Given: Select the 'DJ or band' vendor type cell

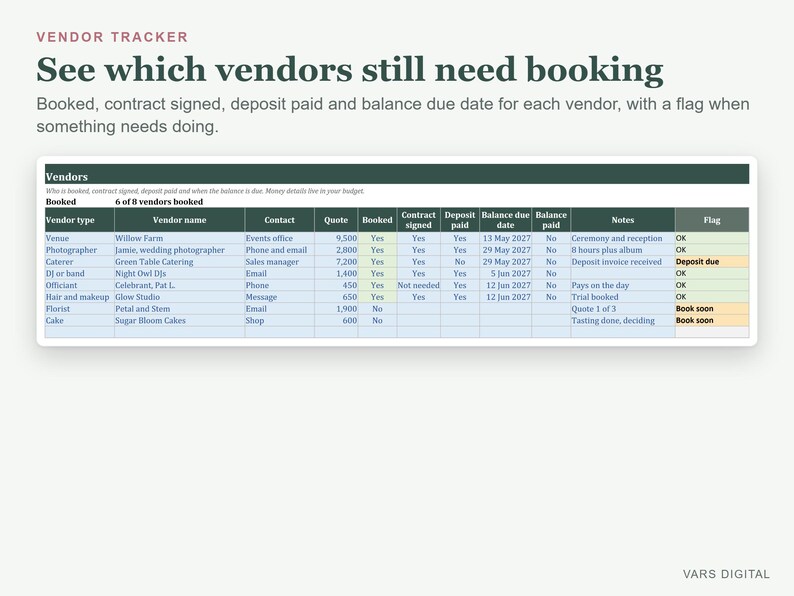Looking at the screenshot, I should click(80, 273).
